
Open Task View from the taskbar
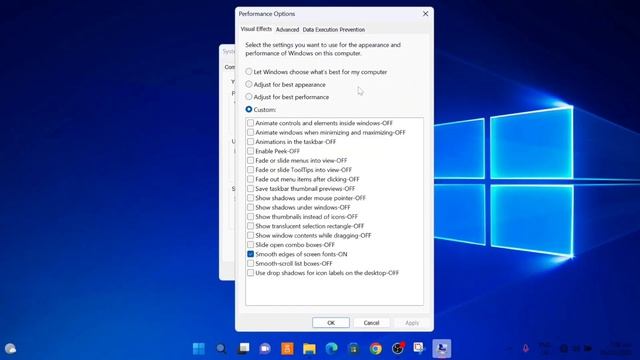(x=243, y=349)
